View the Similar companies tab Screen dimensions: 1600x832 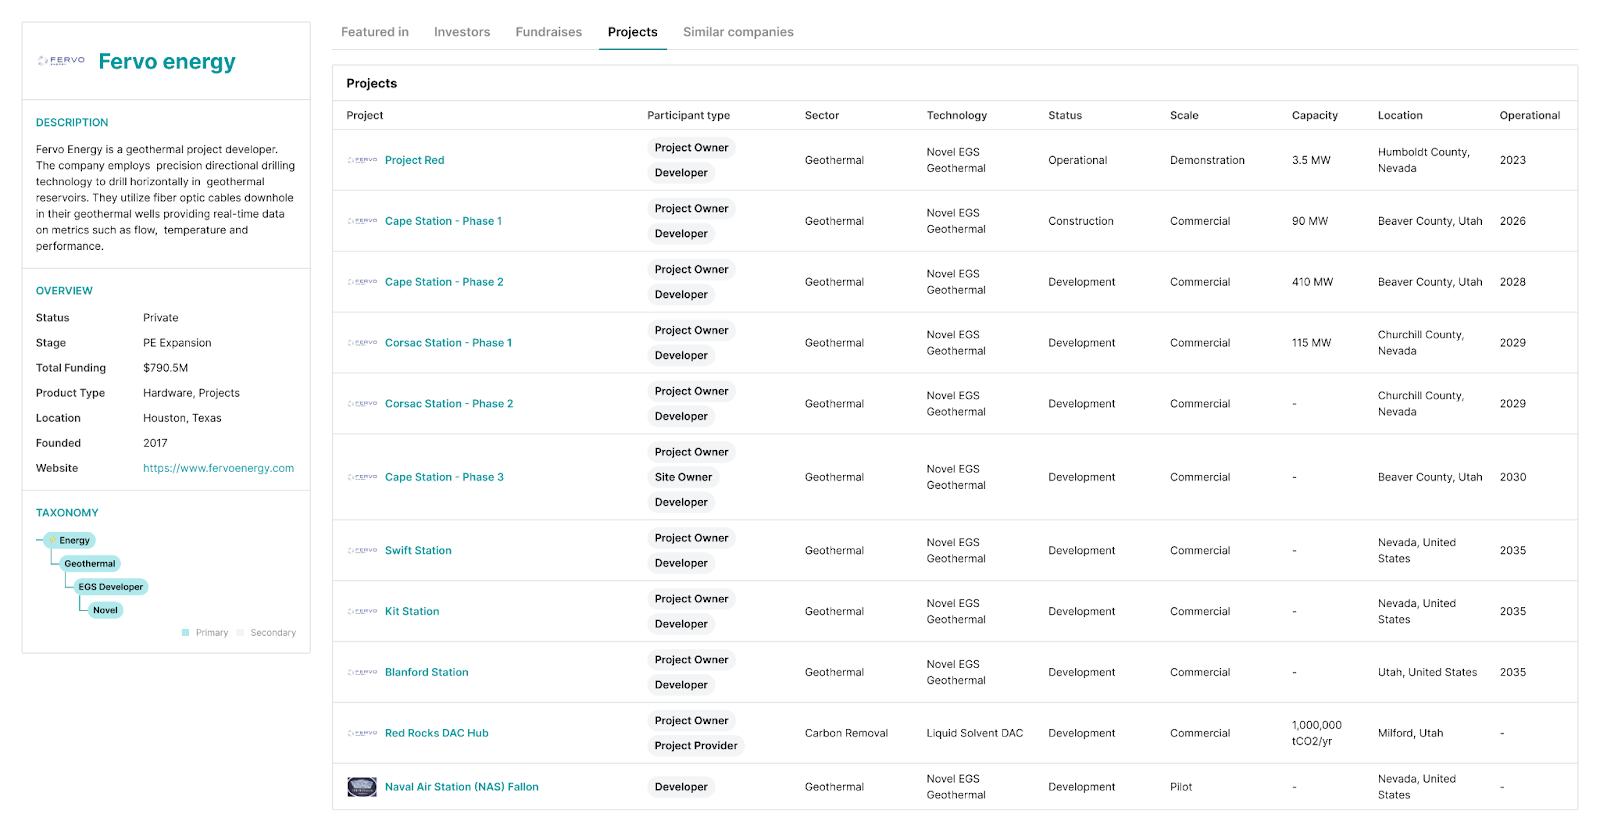(738, 32)
